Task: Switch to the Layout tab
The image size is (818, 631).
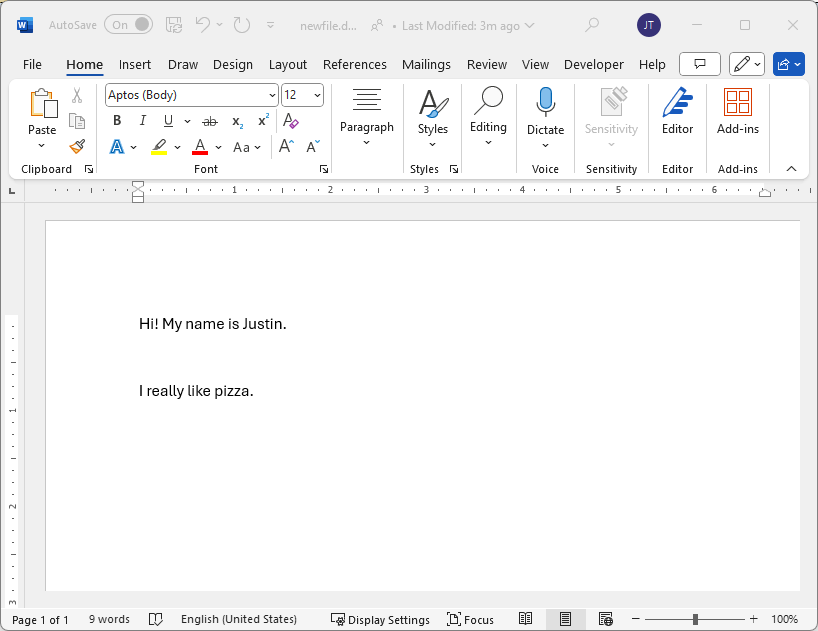Action: (288, 64)
